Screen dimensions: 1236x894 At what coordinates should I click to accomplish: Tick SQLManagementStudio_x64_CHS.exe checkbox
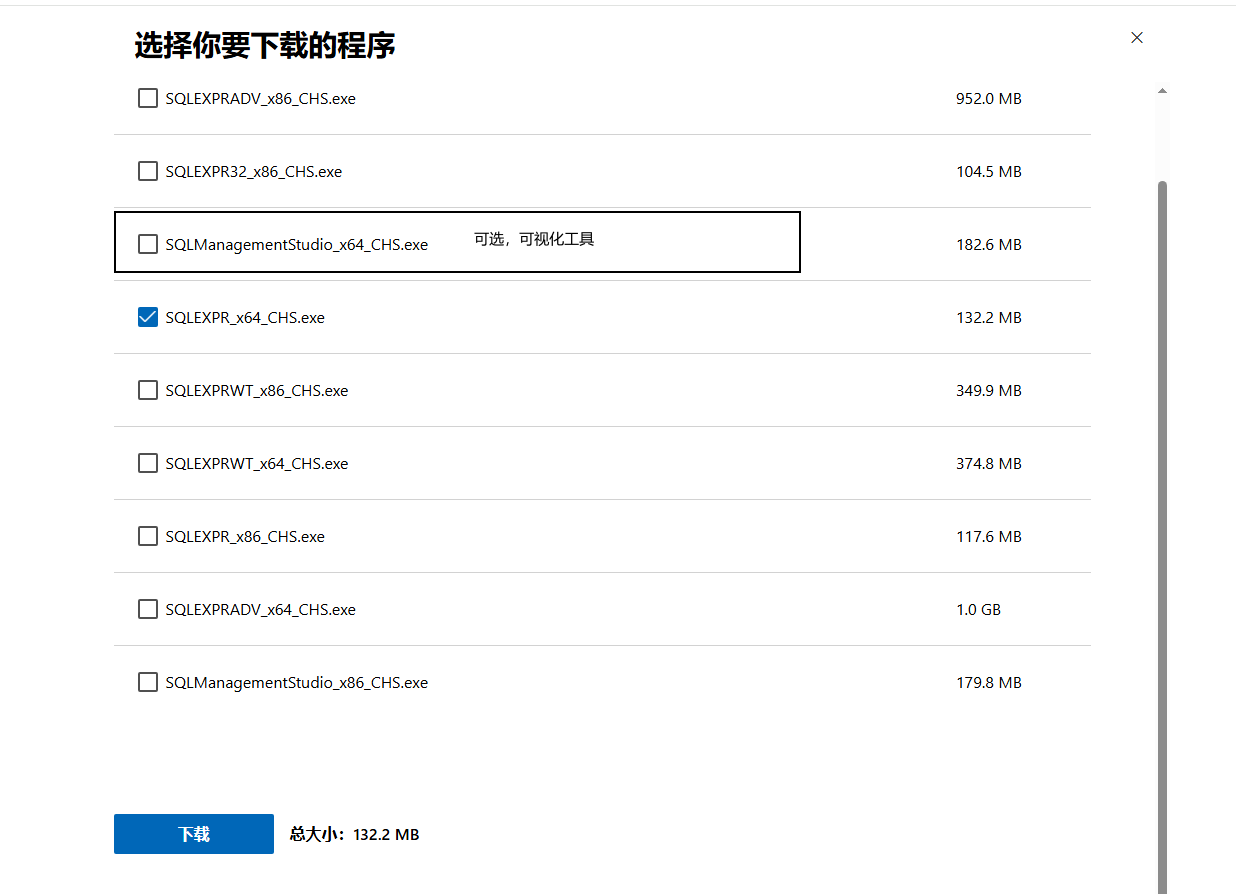click(148, 245)
